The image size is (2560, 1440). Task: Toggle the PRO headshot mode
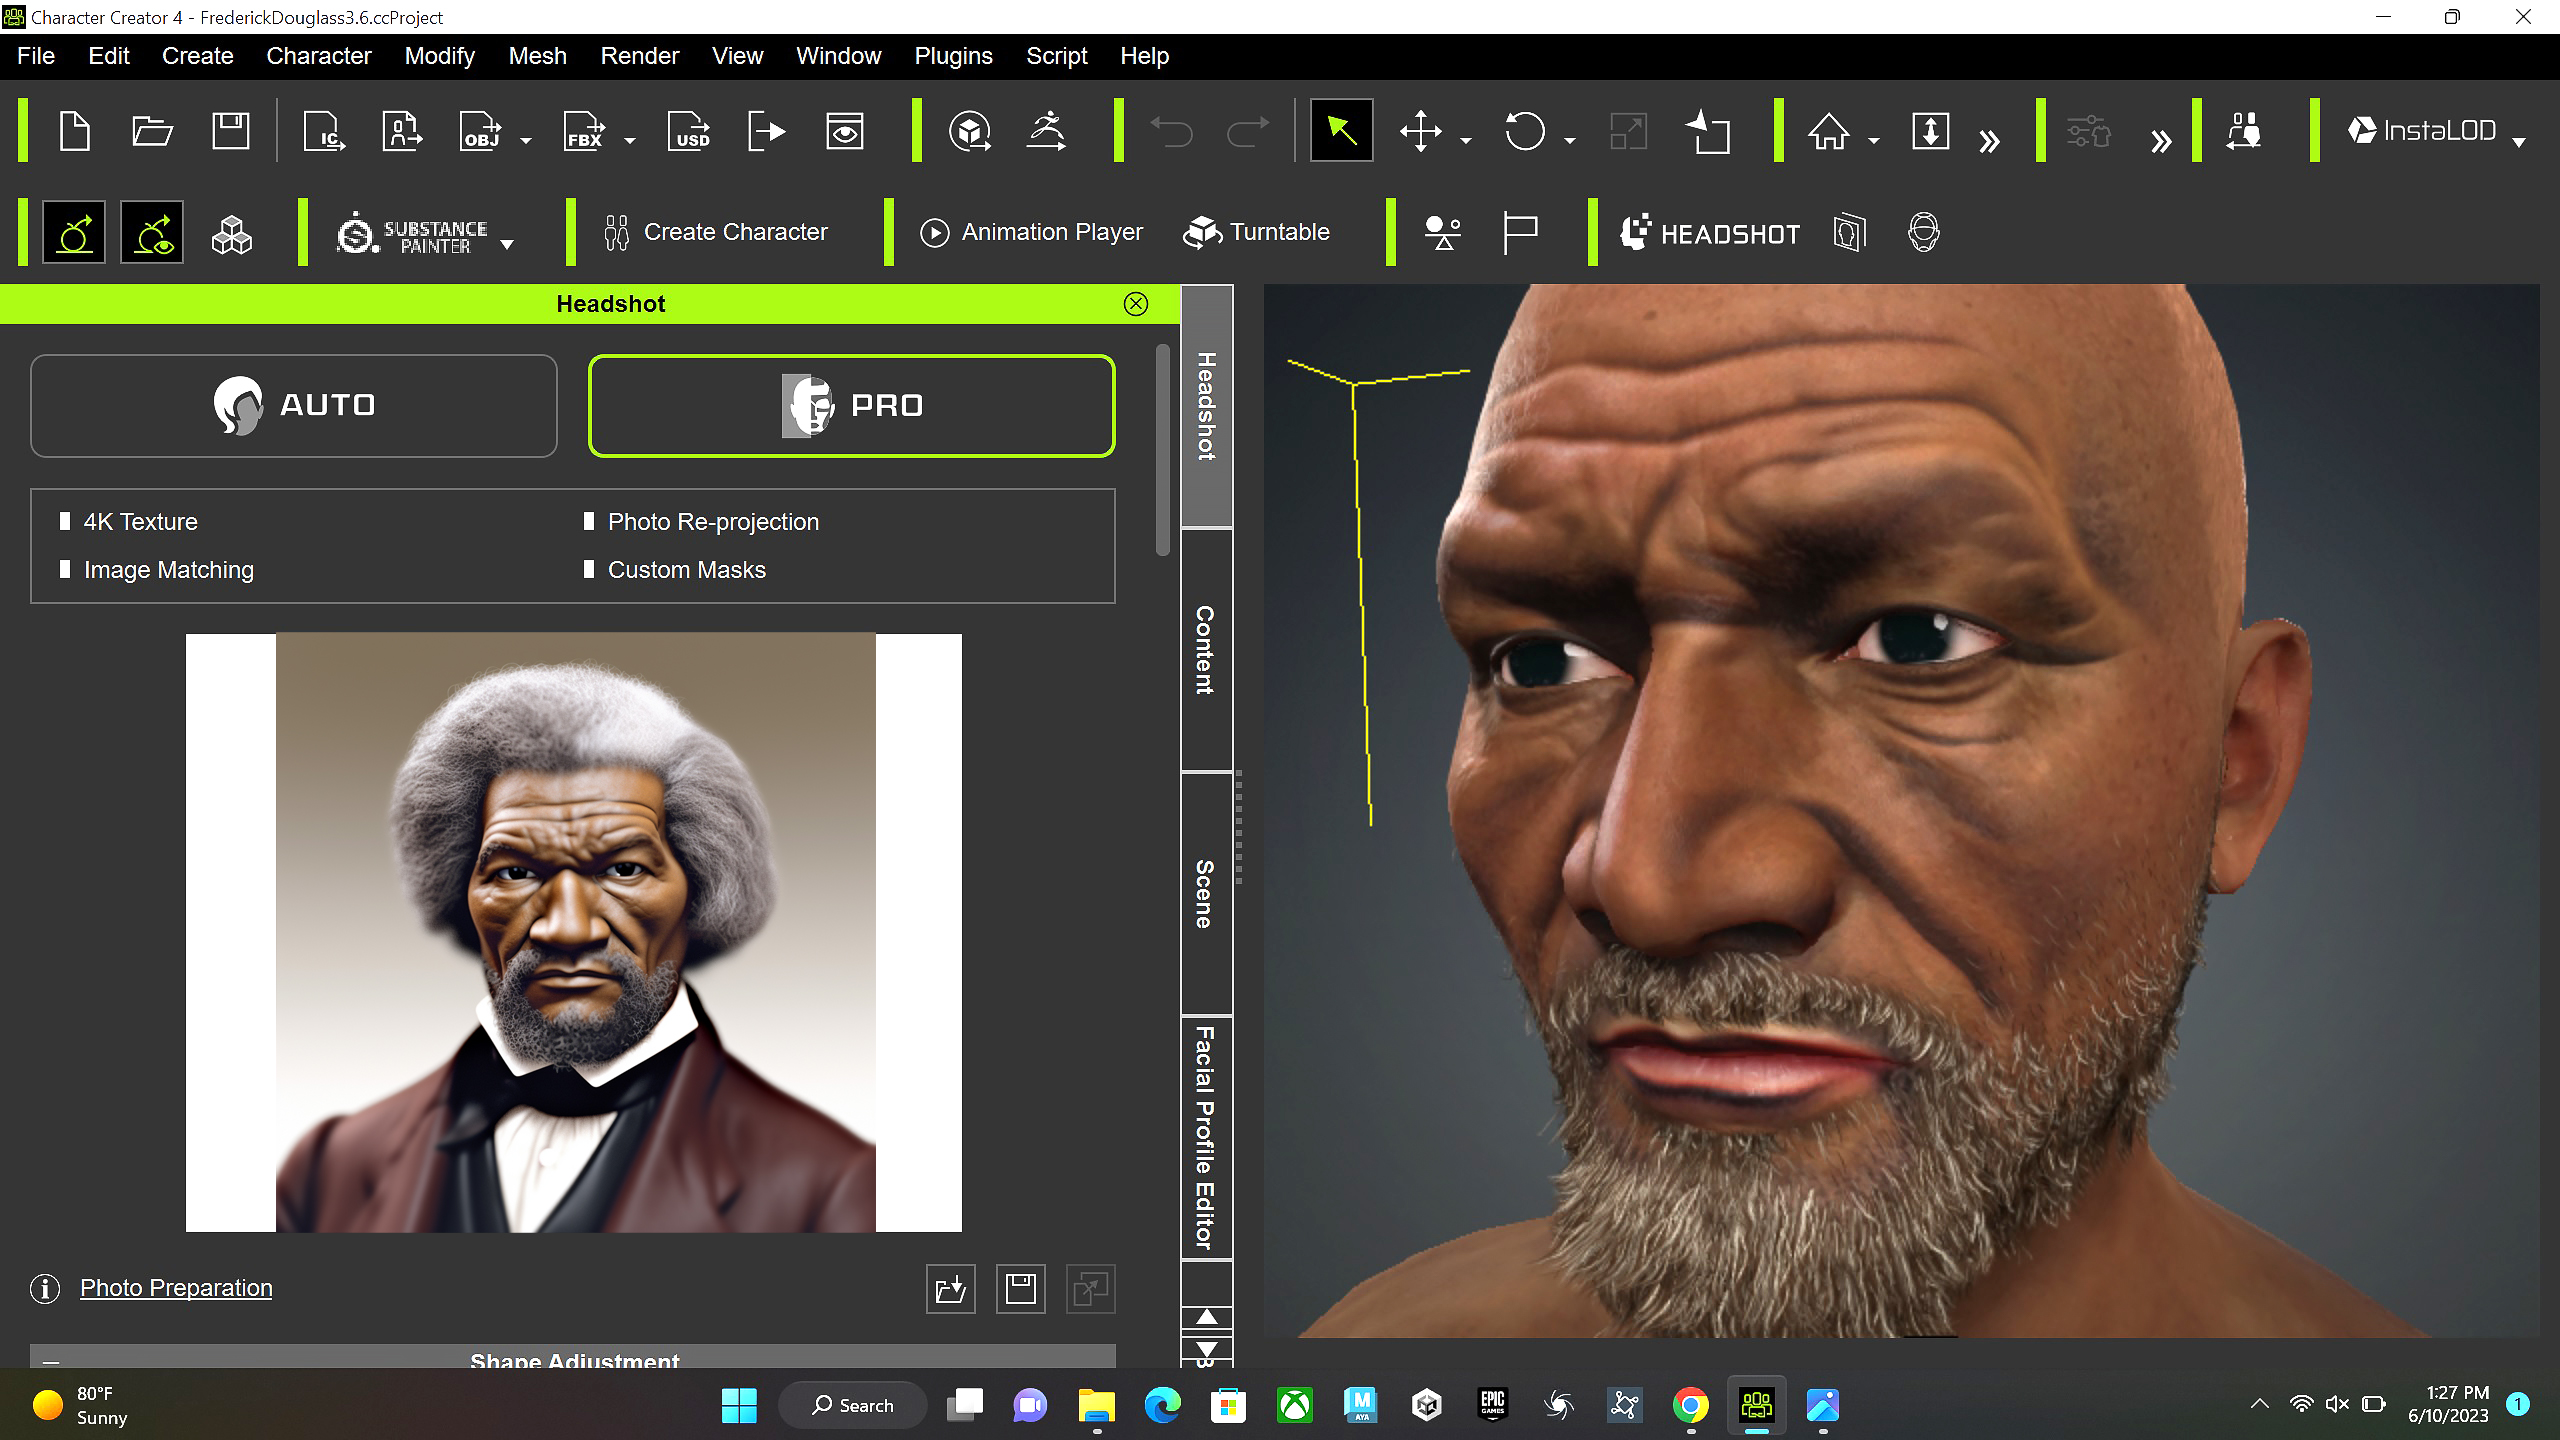(851, 405)
